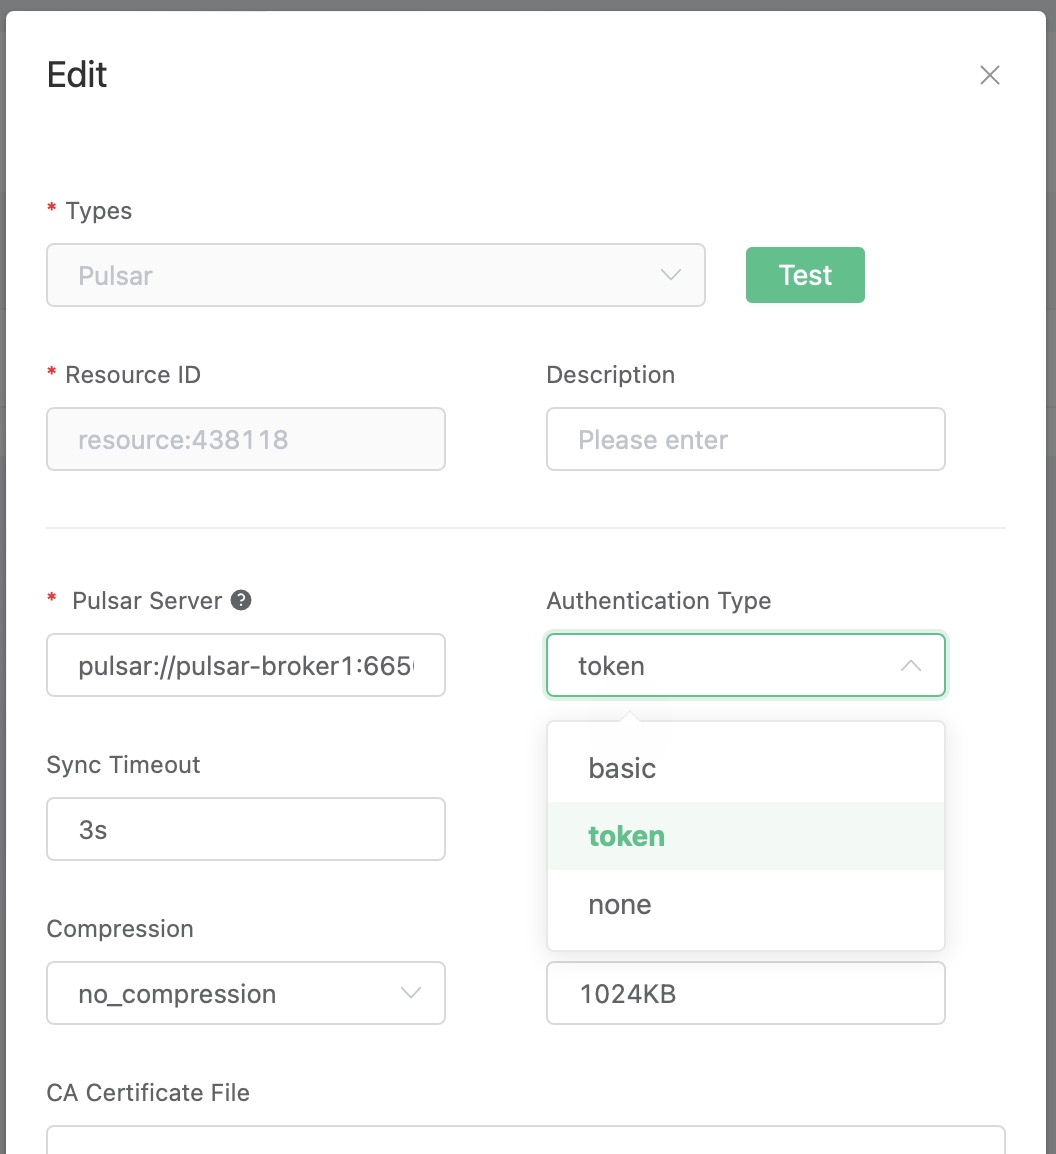Click the CA Certificate File label

(148, 1093)
